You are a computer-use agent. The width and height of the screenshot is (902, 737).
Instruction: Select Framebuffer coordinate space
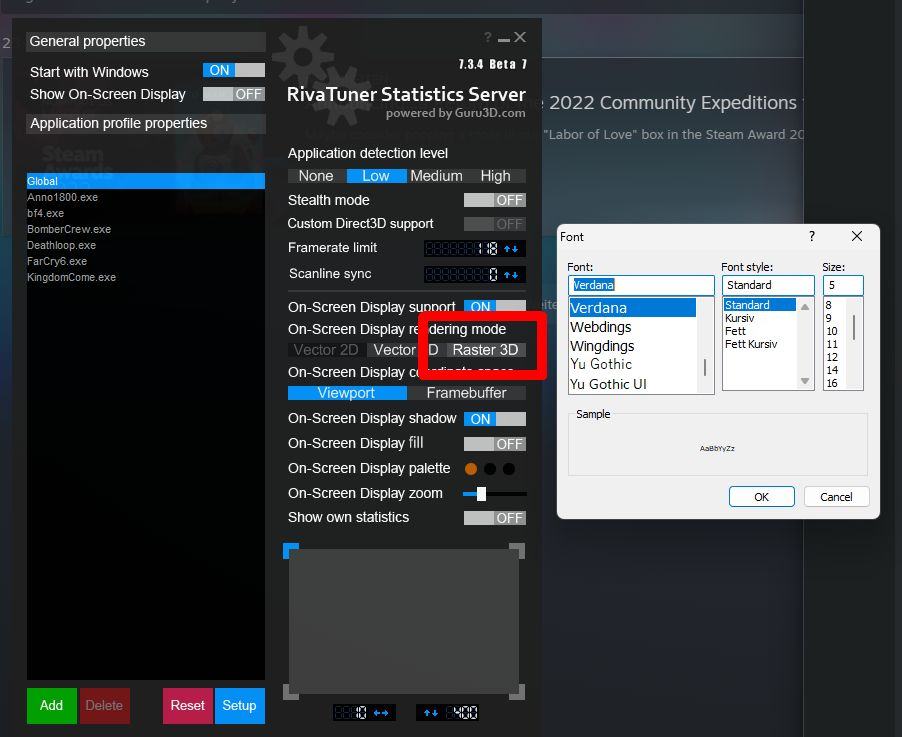[x=467, y=393]
